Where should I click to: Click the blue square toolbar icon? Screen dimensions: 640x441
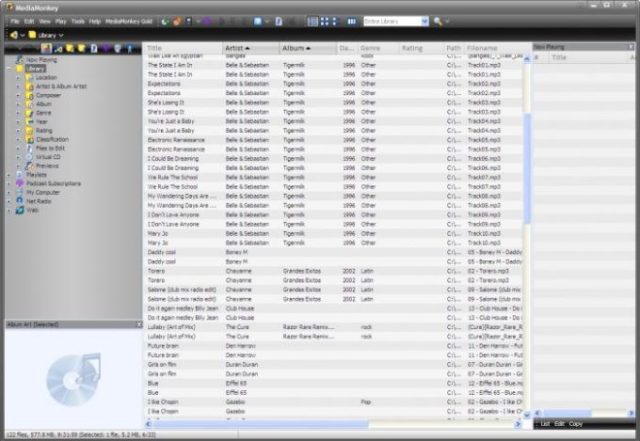258,22
